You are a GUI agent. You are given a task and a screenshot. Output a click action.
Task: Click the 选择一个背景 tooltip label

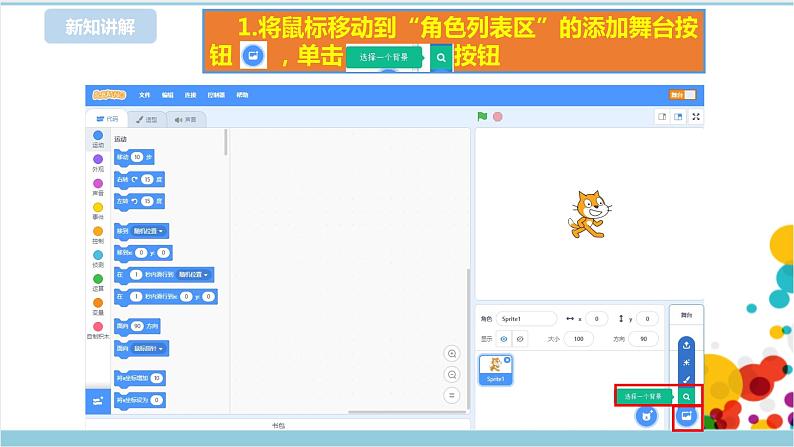(643, 396)
